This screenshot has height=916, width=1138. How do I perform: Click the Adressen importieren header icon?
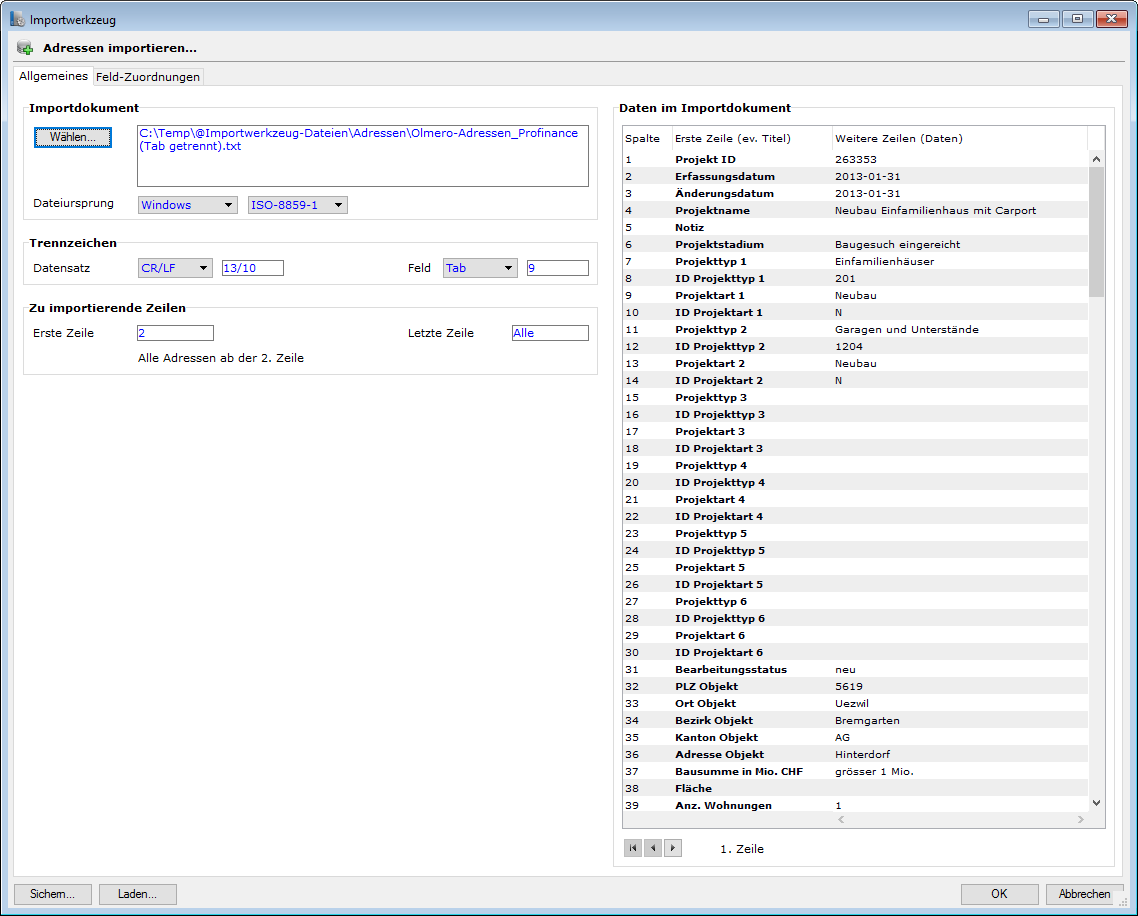(25, 48)
